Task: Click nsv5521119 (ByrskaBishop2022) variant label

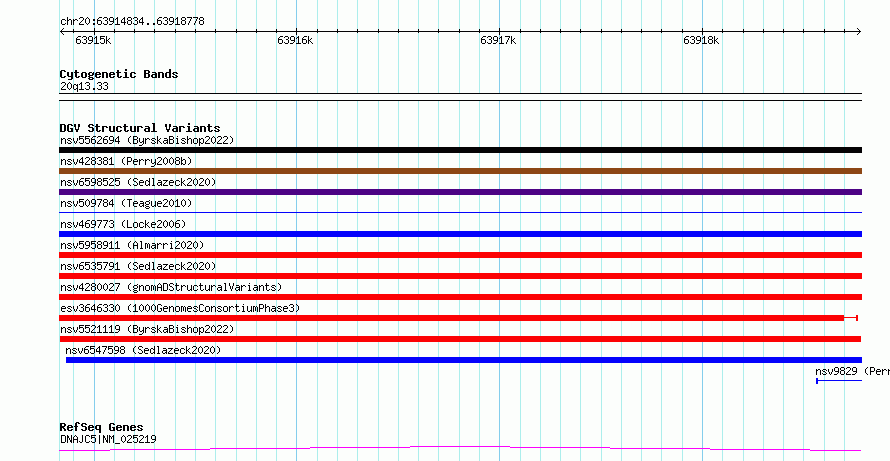Action: (147, 329)
